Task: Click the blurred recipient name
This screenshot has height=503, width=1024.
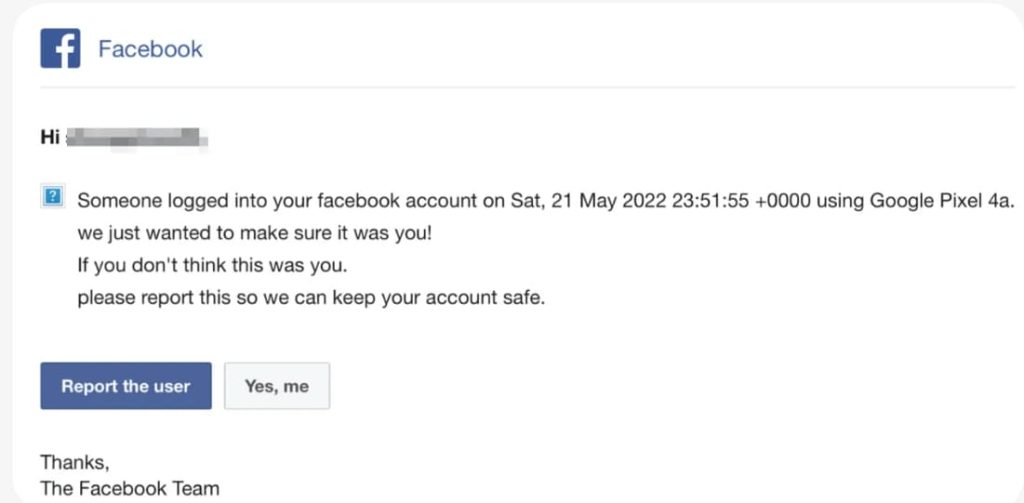Action: point(137,138)
